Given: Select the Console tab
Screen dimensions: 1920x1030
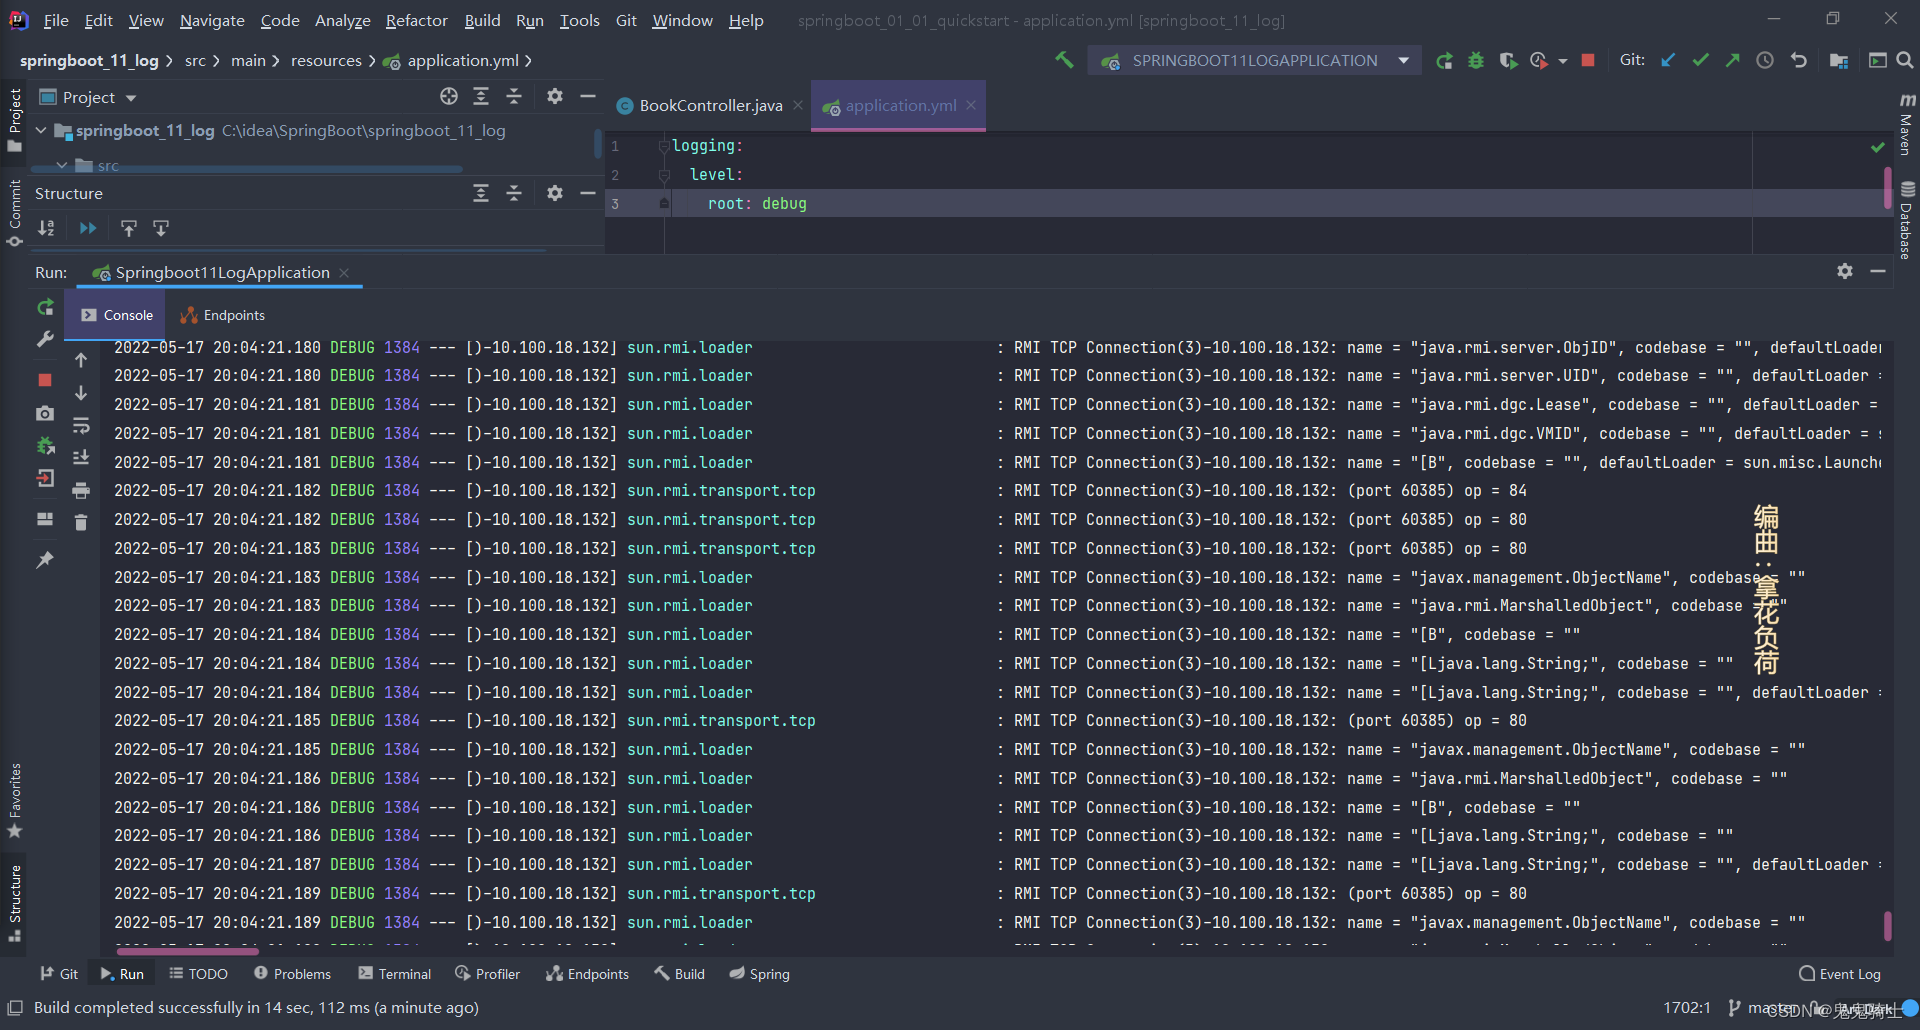Looking at the screenshot, I should click(117, 315).
